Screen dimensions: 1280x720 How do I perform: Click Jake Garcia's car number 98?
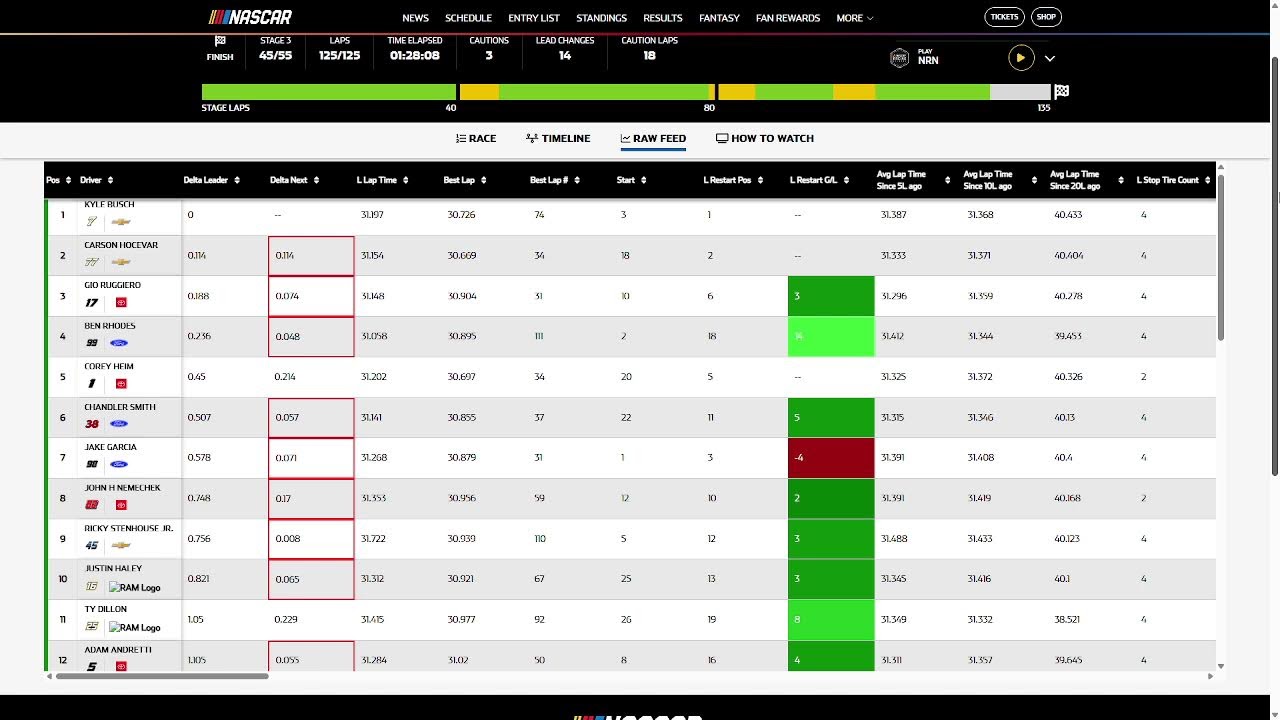click(92, 464)
